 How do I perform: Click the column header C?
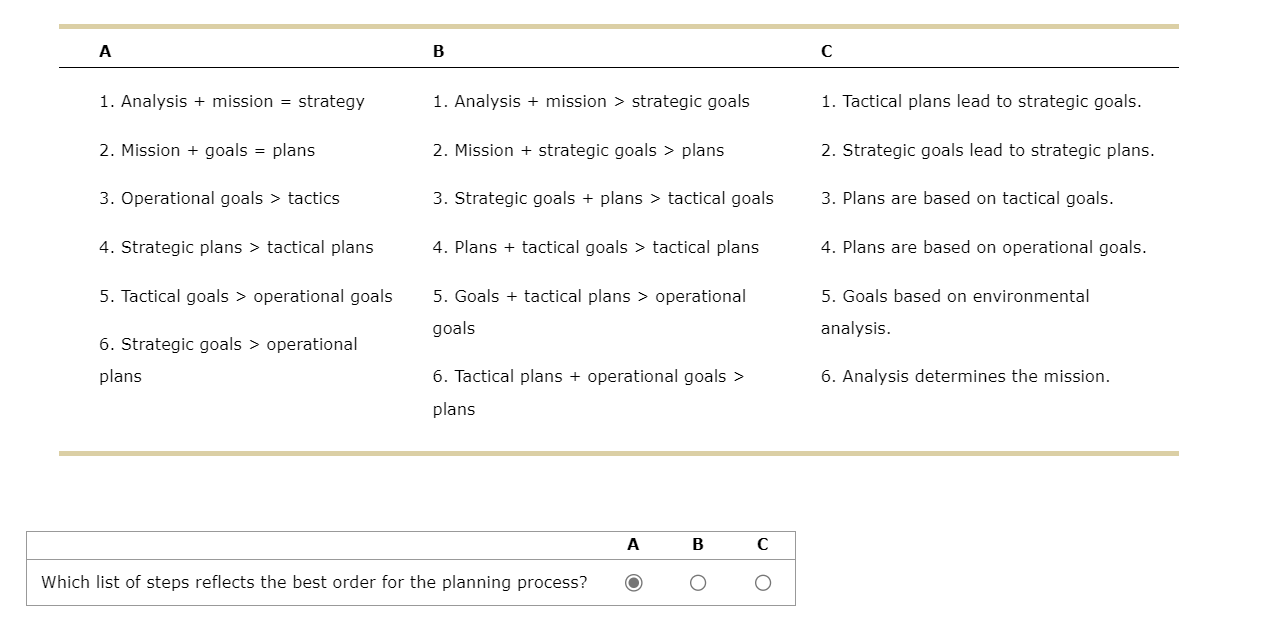(824, 51)
